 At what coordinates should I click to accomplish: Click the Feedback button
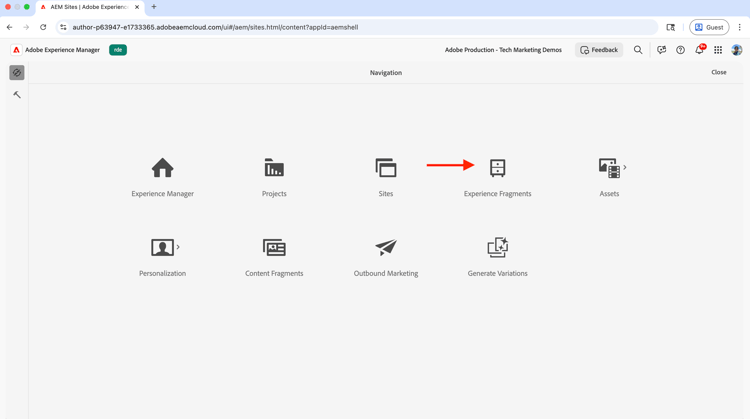tap(599, 50)
